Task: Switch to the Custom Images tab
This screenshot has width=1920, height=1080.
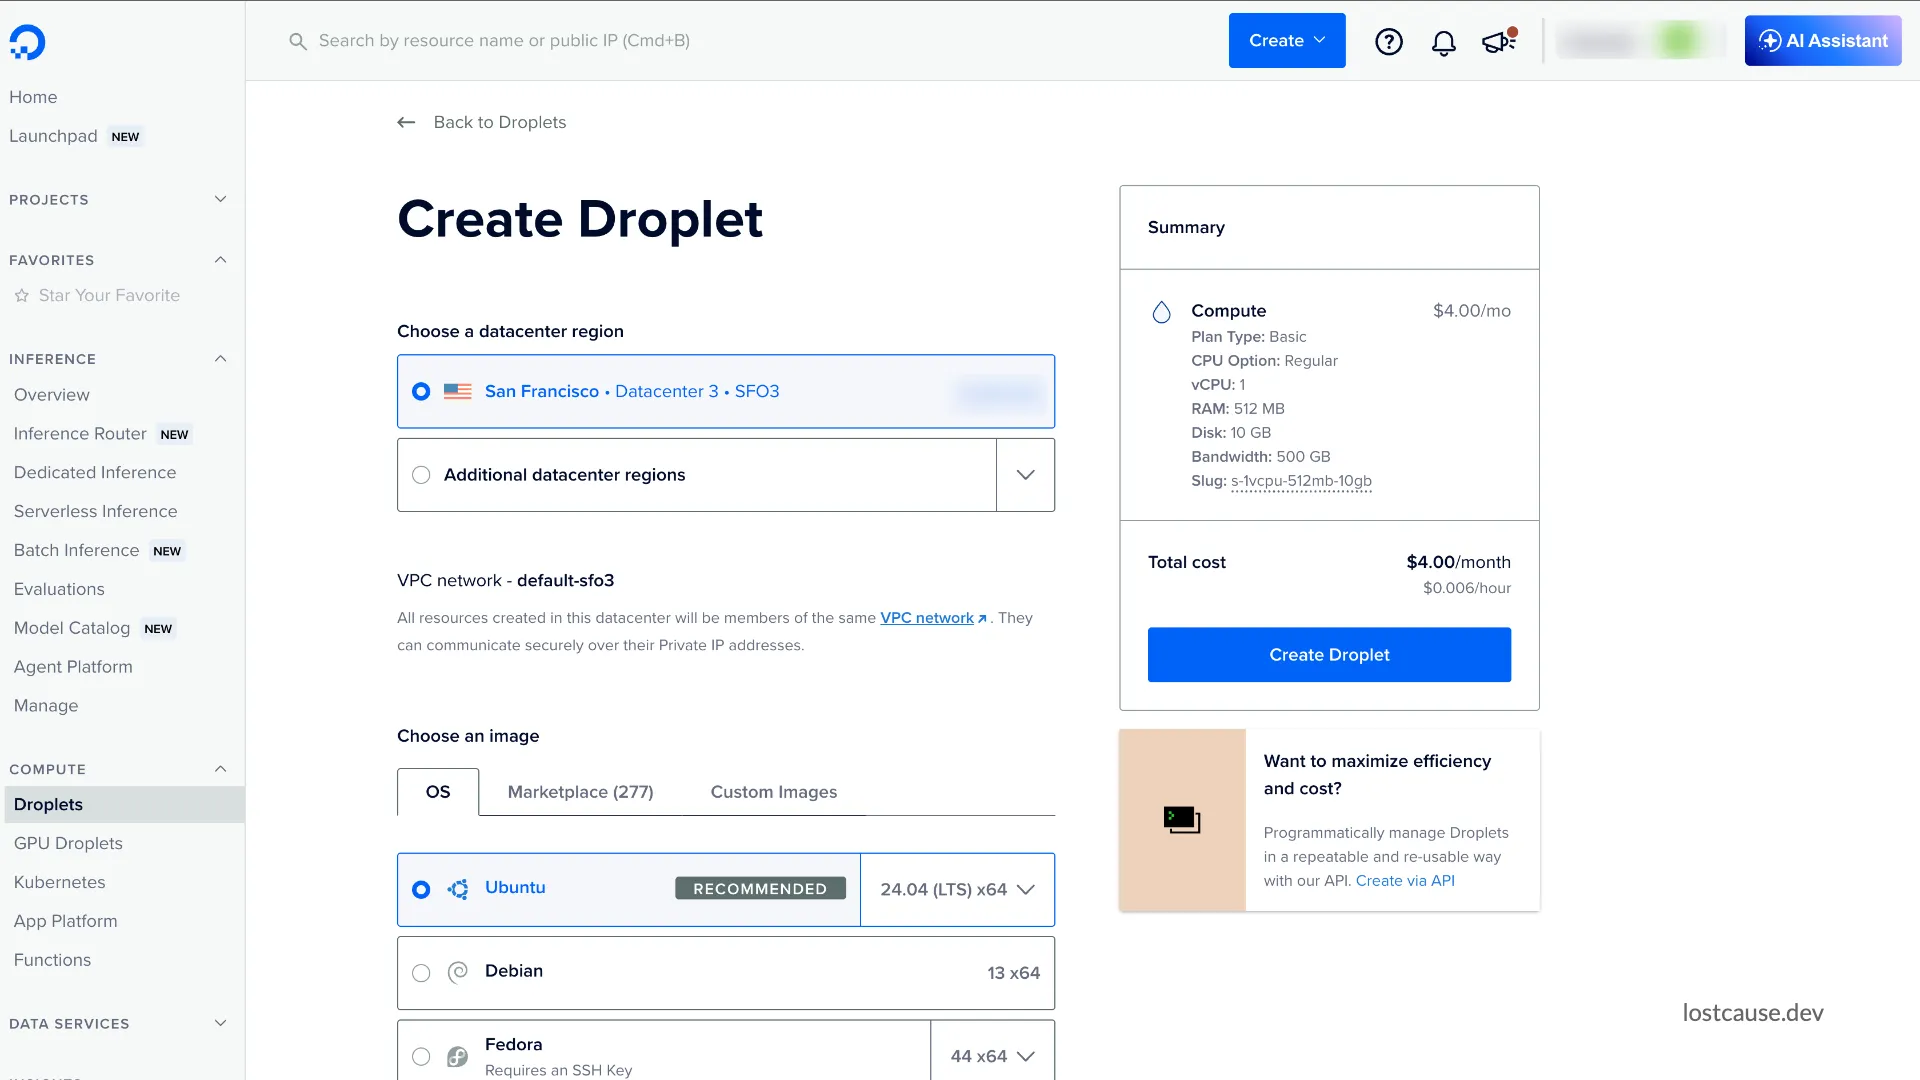Action: coord(774,792)
